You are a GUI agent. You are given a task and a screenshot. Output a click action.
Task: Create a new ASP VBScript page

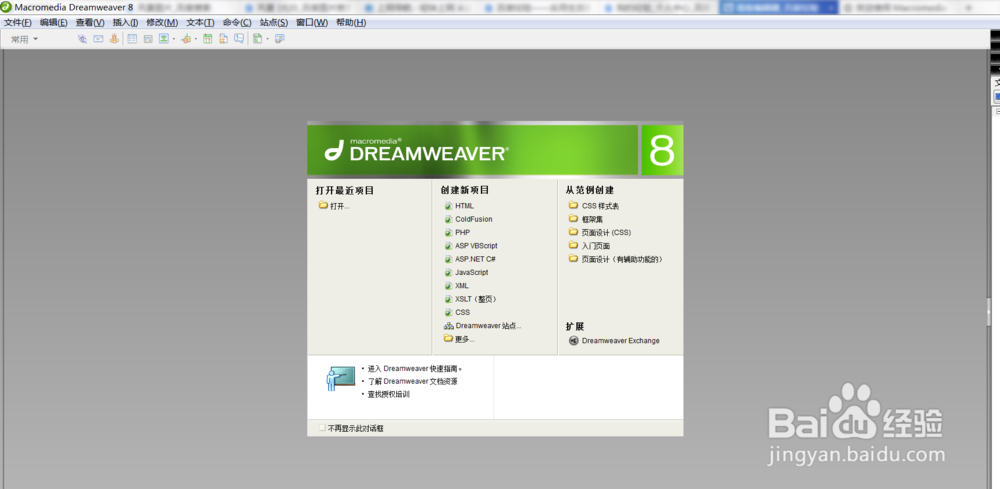[471, 246]
